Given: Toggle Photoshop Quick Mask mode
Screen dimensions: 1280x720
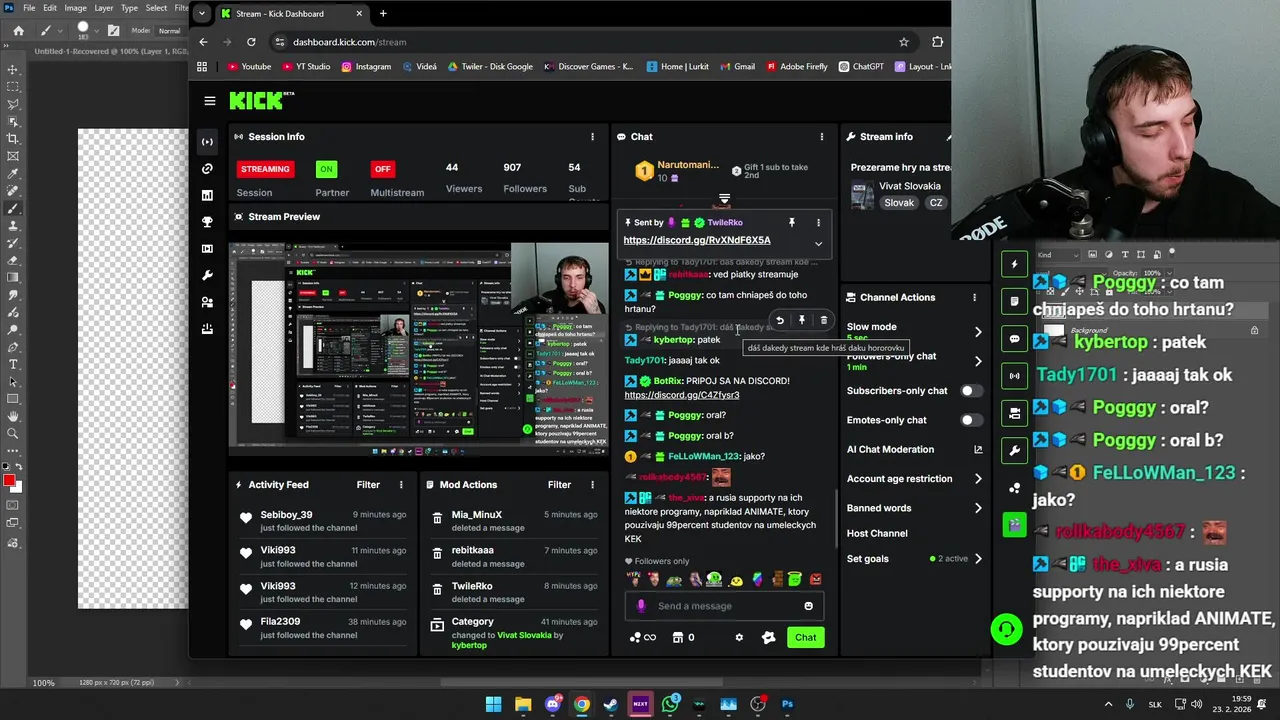Looking at the screenshot, I should click(13, 506).
